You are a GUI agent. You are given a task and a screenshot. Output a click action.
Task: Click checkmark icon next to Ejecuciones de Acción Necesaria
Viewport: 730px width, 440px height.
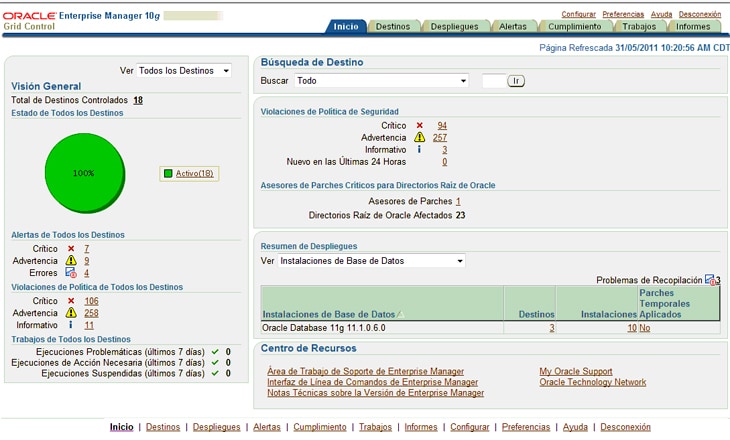[215, 362]
